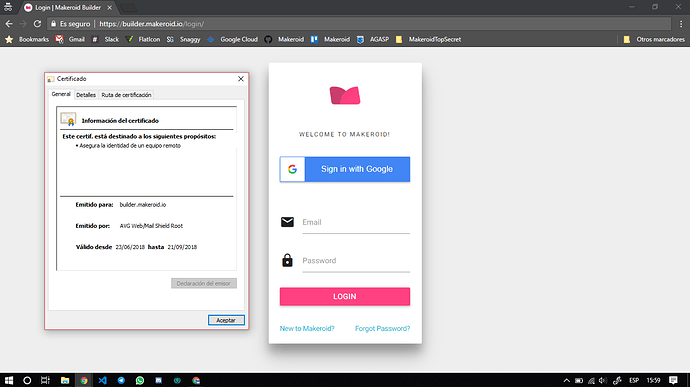Open the Windows Start menu
The image size is (690, 387).
9,380
